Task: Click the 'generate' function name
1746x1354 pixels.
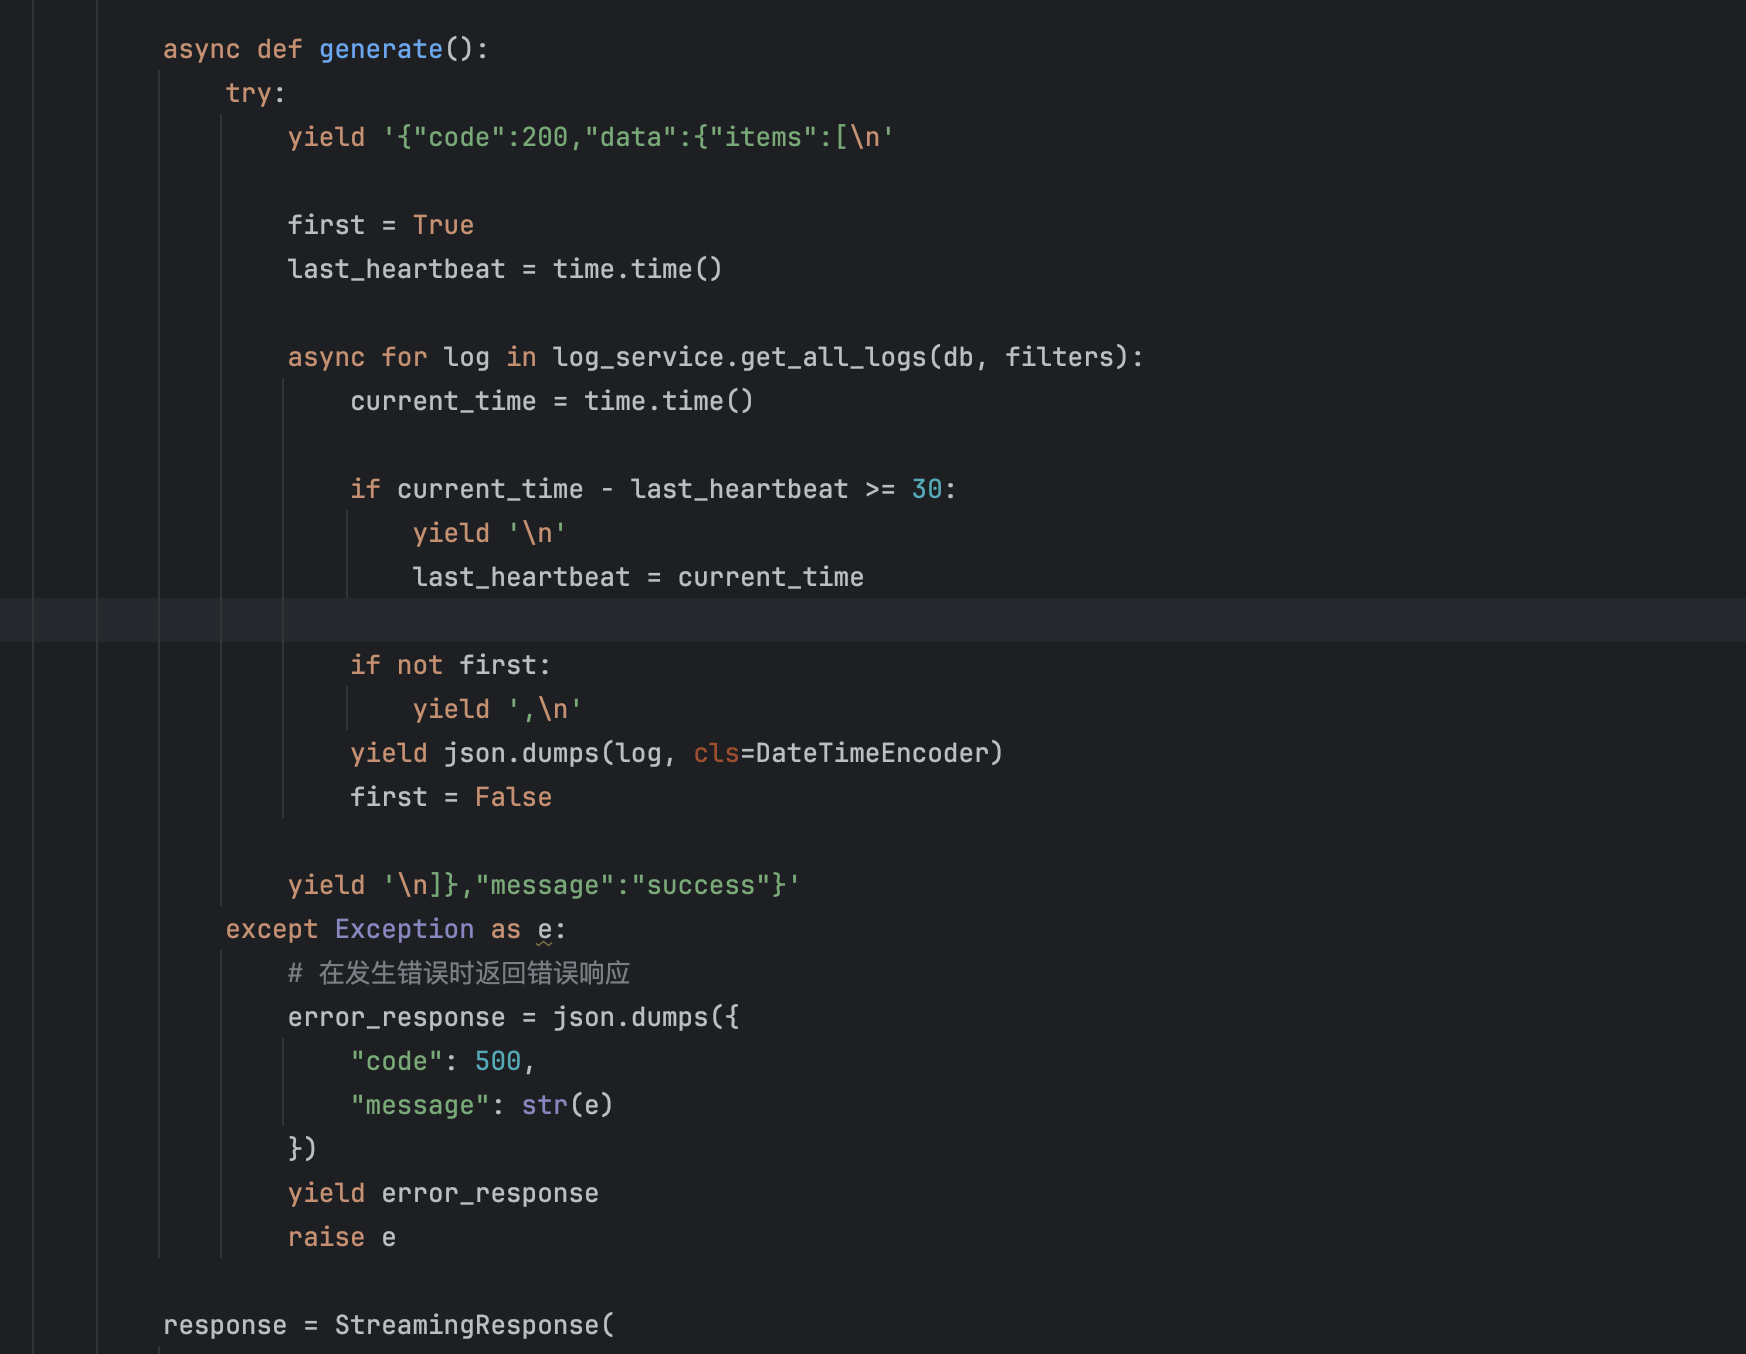Action: coord(380,49)
